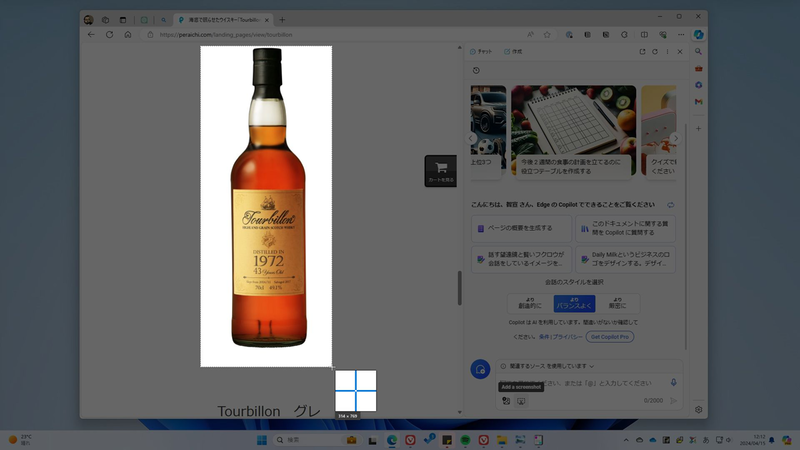This screenshot has width=800, height=450.
Task: Use the Copilot microphone input
Action: coord(673,383)
